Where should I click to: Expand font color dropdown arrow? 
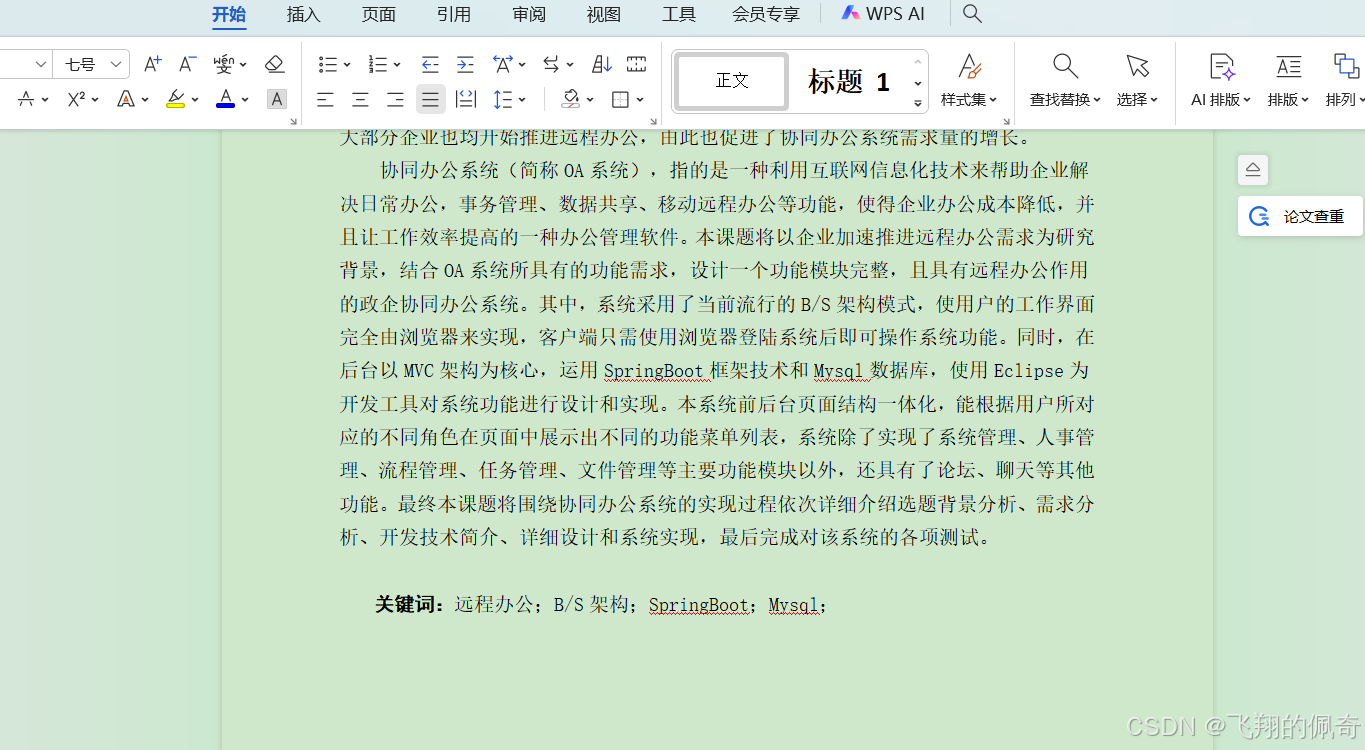(x=245, y=100)
